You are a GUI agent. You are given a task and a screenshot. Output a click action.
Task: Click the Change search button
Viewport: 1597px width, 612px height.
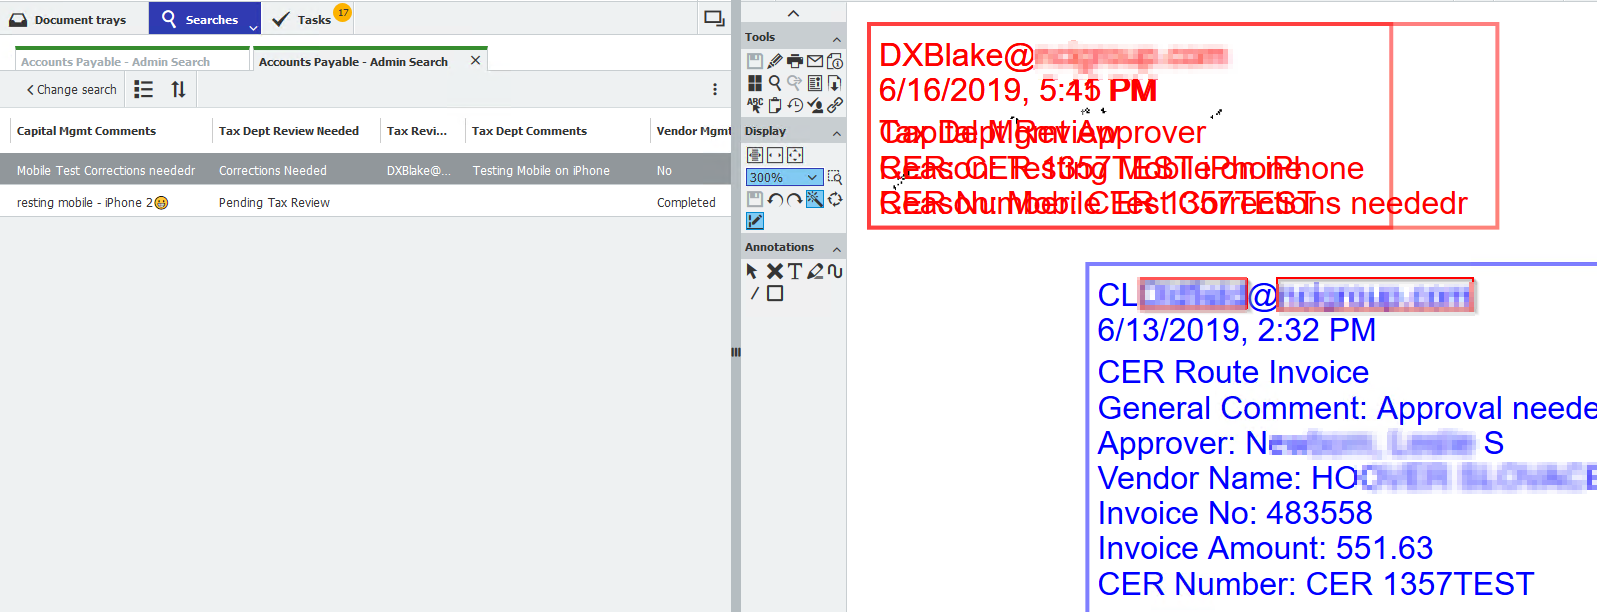coord(72,90)
